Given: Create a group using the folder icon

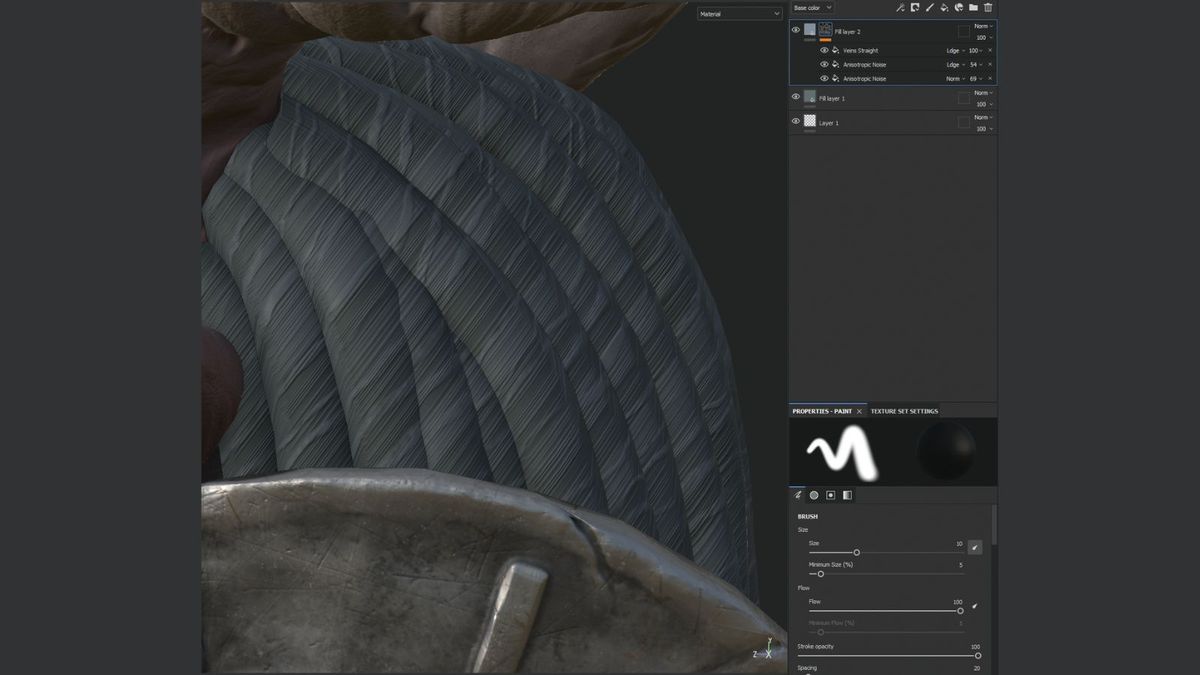Looking at the screenshot, I should click(972, 7).
